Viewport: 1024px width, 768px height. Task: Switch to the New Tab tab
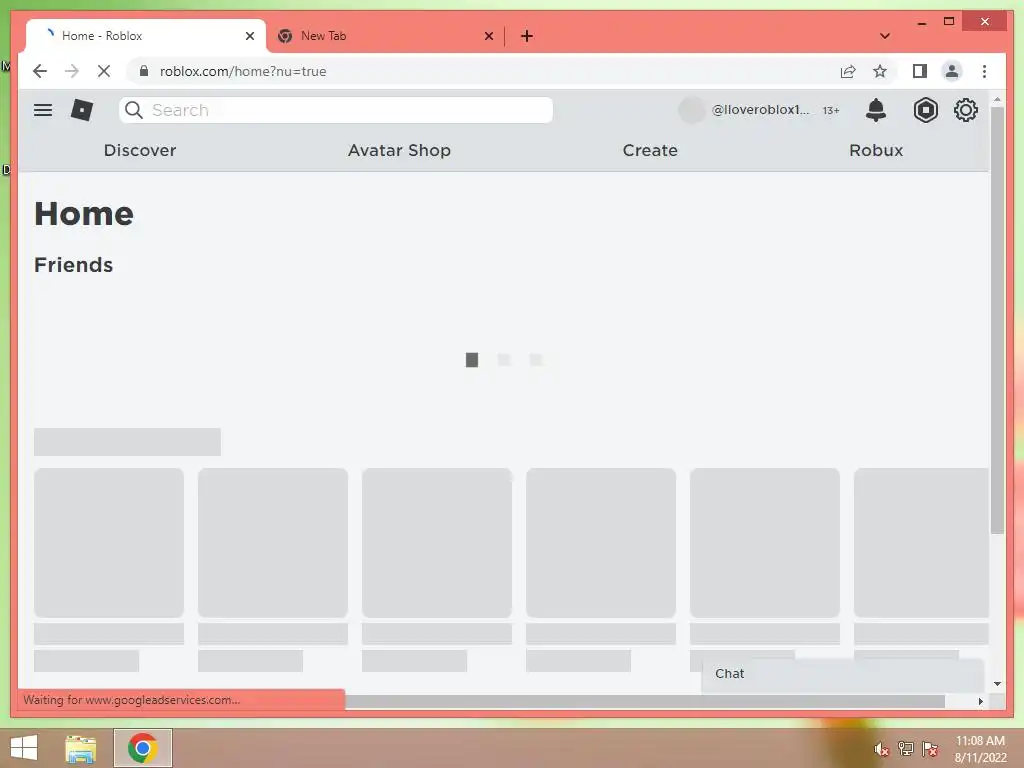(385, 36)
